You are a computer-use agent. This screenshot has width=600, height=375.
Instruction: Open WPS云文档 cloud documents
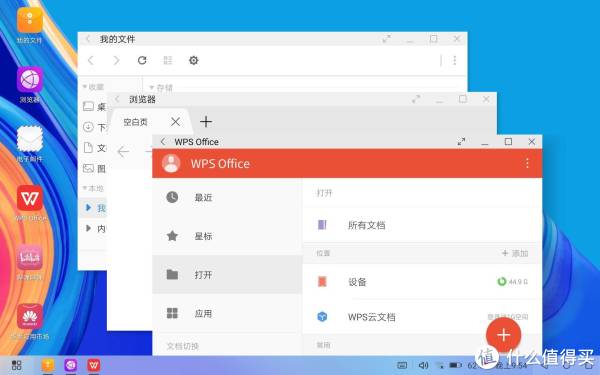pos(422,317)
